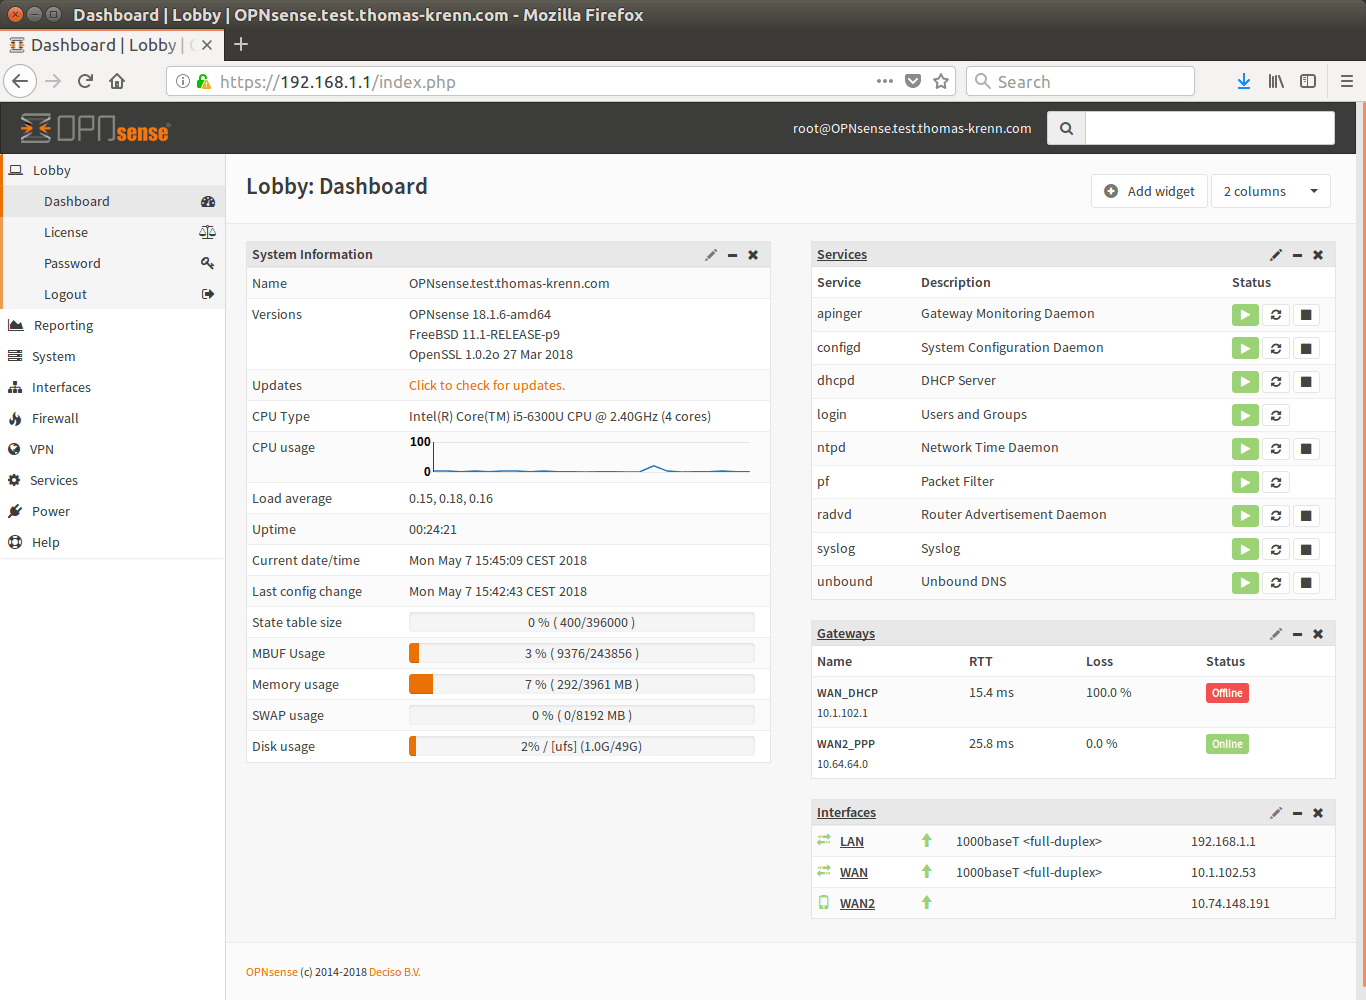Open the 2 columns dropdown
This screenshot has height=1000, width=1366.
pyautogui.click(x=1270, y=191)
